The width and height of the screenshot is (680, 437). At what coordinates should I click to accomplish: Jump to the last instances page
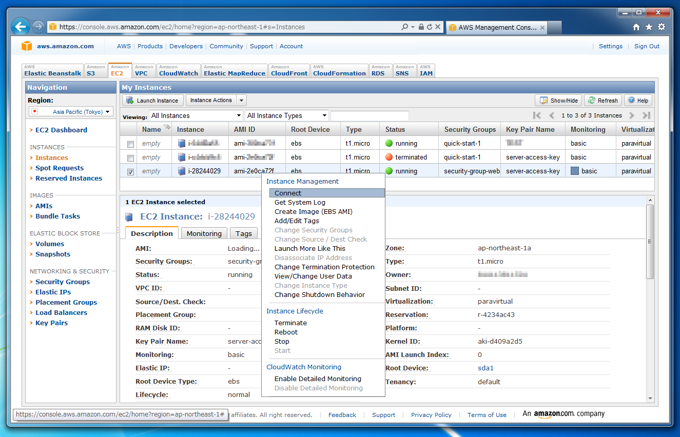click(x=646, y=115)
